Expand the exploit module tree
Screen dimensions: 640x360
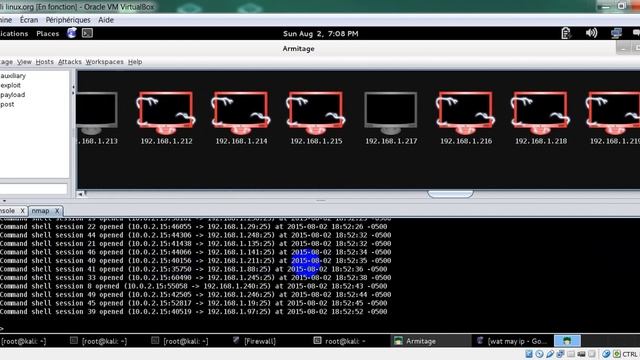10,85
